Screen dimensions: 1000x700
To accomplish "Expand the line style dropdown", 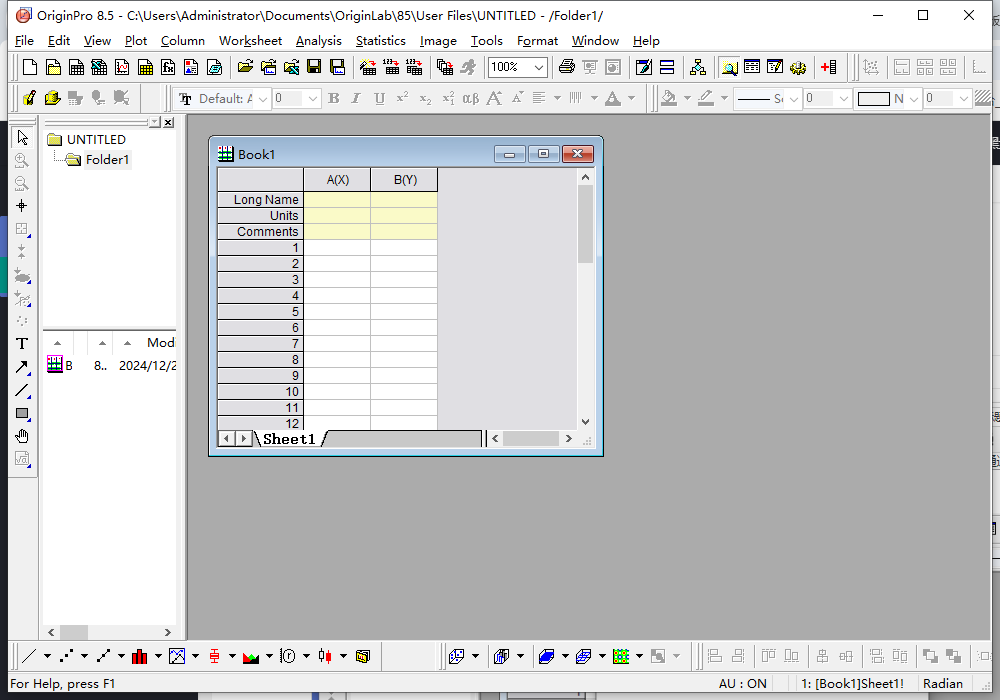I will [x=793, y=99].
